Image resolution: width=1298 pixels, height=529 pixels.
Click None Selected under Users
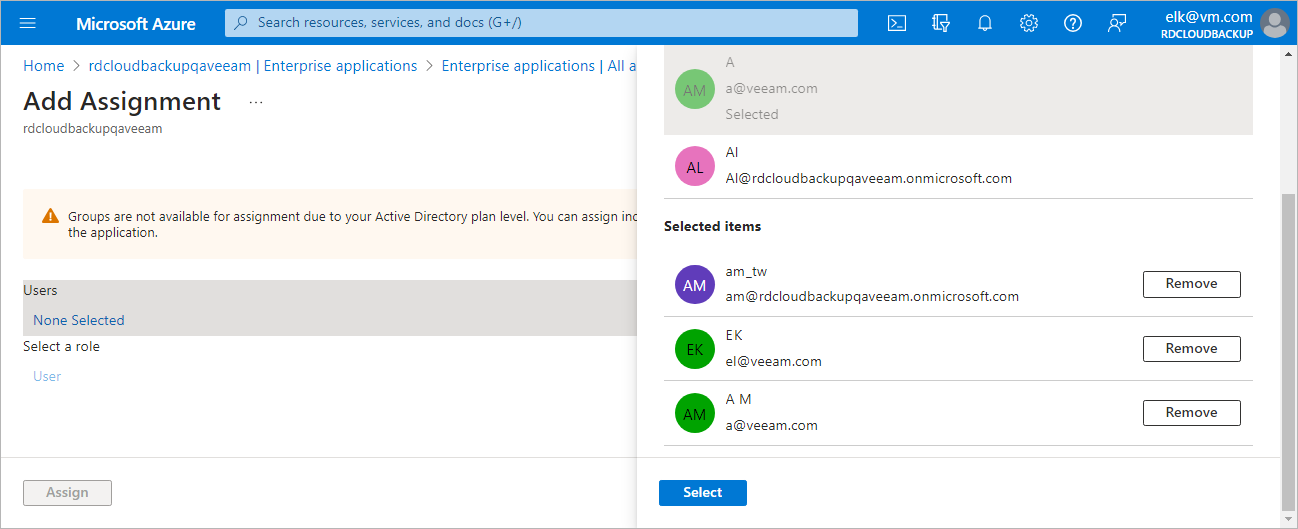[x=79, y=321]
